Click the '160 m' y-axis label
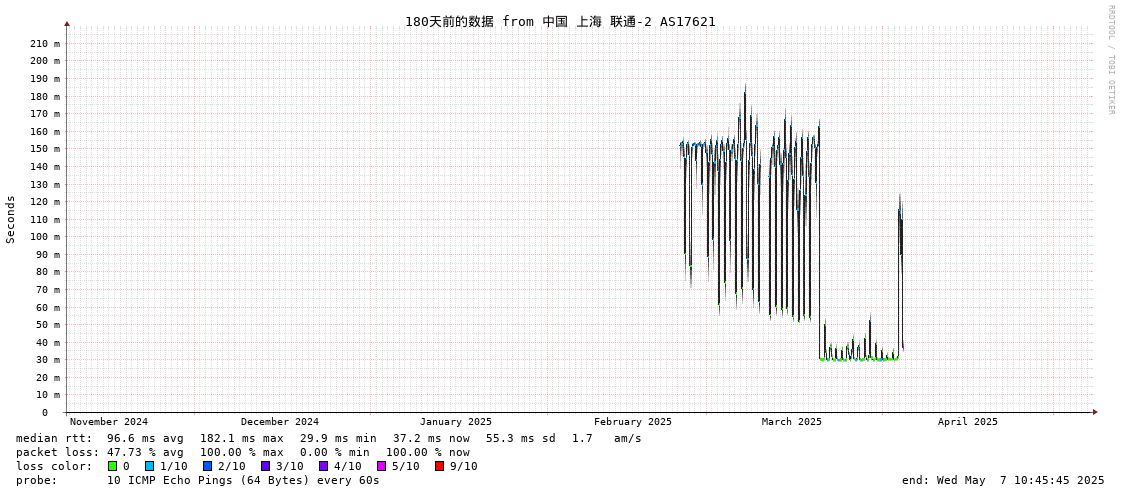Screen dimensions: 1121x494 click(x=45, y=132)
